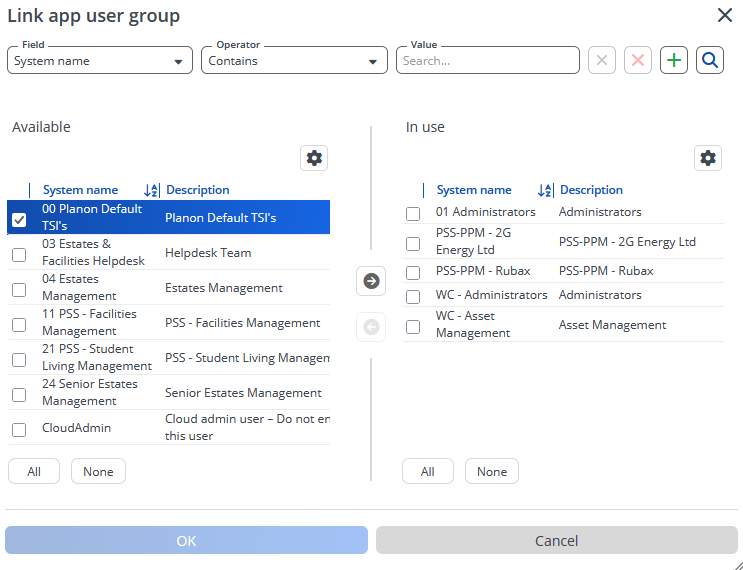Viewport: 743px width, 570px height.
Task: Select 11 PSS - Facilities Management checkbox
Action: pyautogui.click(x=19, y=325)
